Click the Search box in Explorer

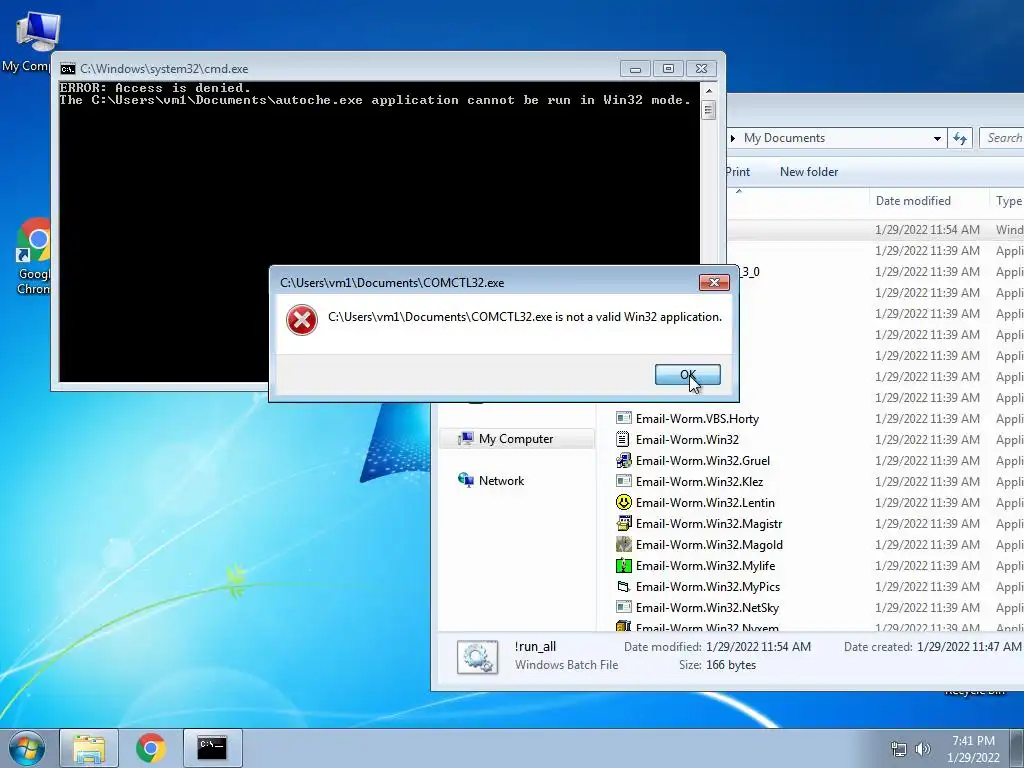point(1002,138)
